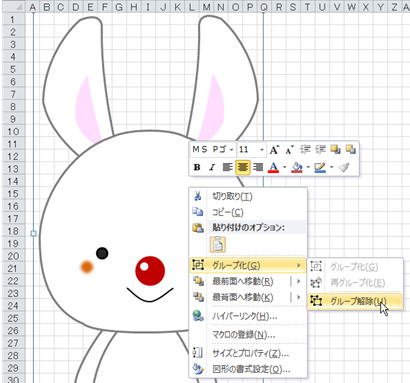Screen dimensions: 410x383
Task: Expand the 最背面へ移動 submenu arrow
Action: point(299,297)
